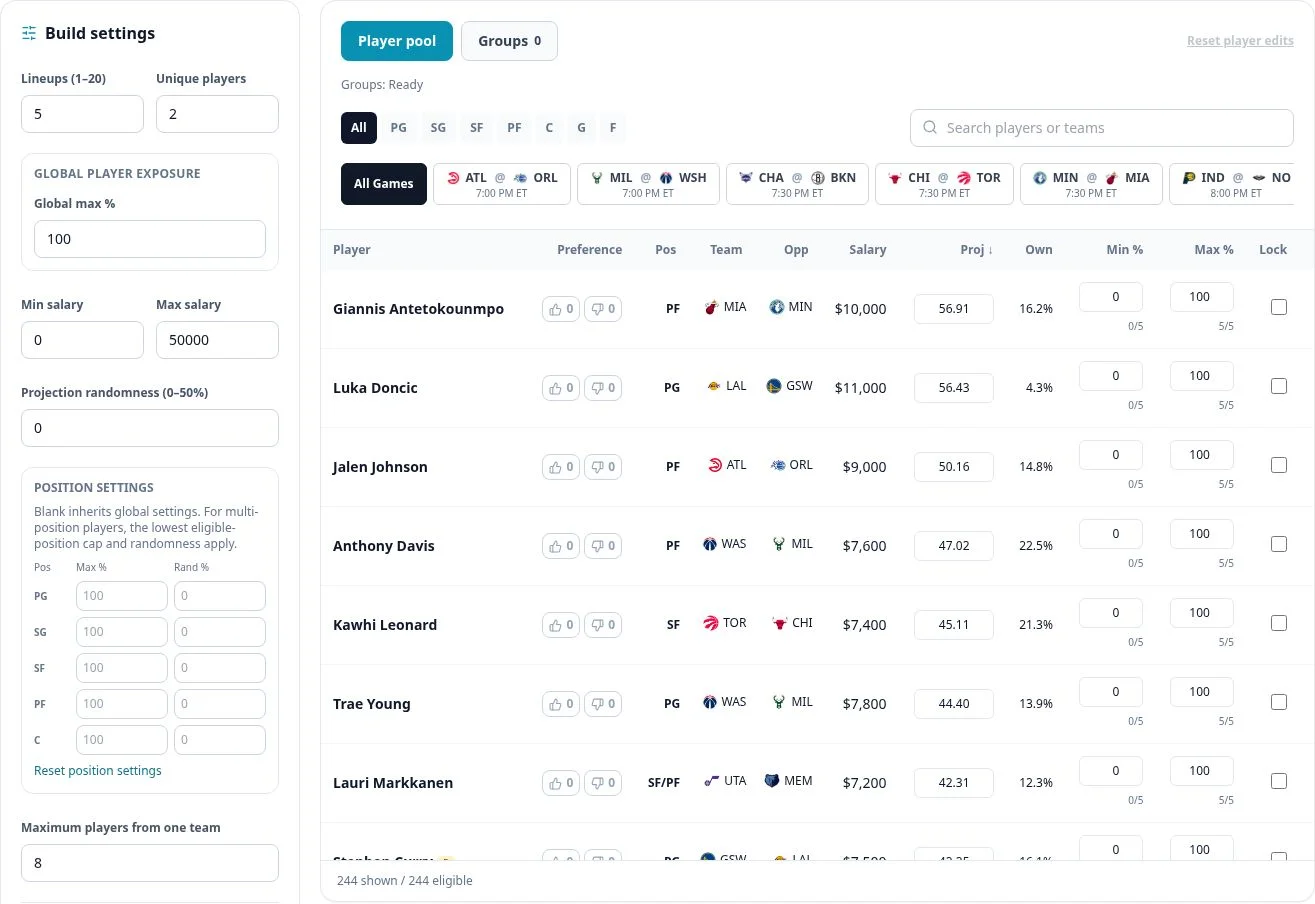Screen dimensions: 1315x904
Task: Lock Luka Doncic checkbox
Action: pos(1278,386)
